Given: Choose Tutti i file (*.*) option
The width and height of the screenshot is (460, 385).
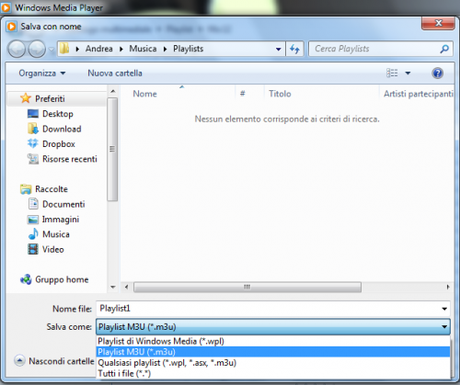Looking at the screenshot, I should click(273, 374).
